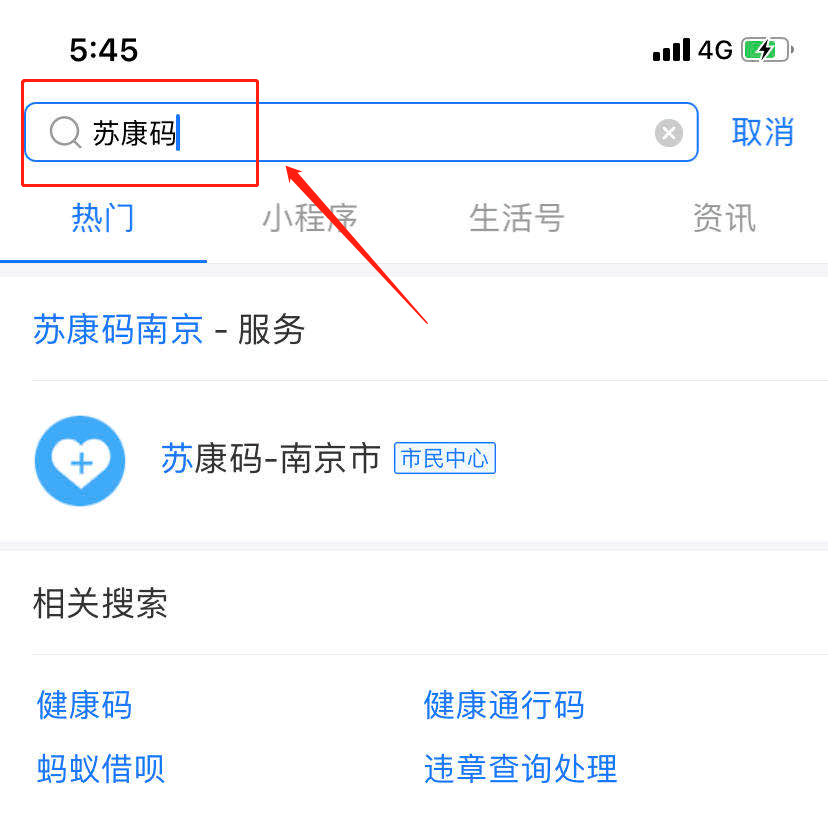The image size is (828, 817).
Task: Clear search text with the X icon
Action: click(x=669, y=133)
